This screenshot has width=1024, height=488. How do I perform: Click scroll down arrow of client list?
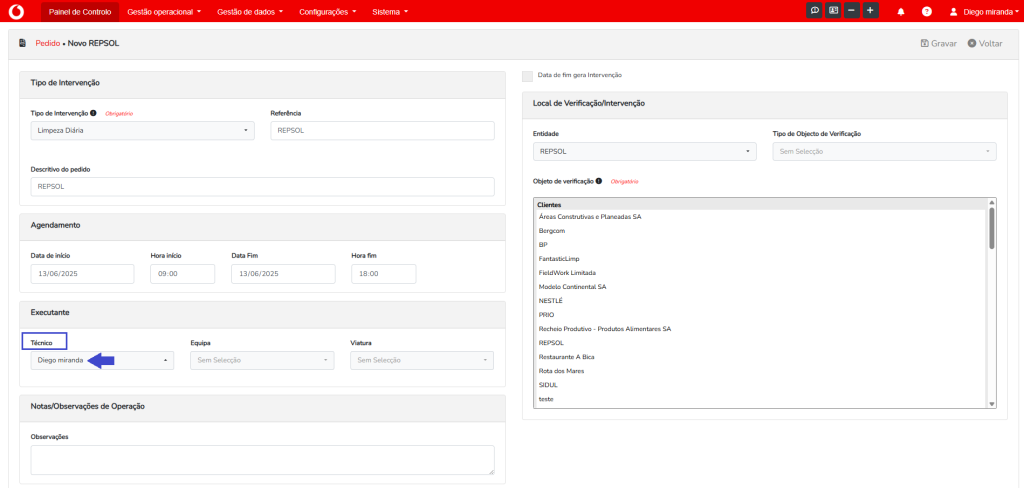click(x=991, y=404)
